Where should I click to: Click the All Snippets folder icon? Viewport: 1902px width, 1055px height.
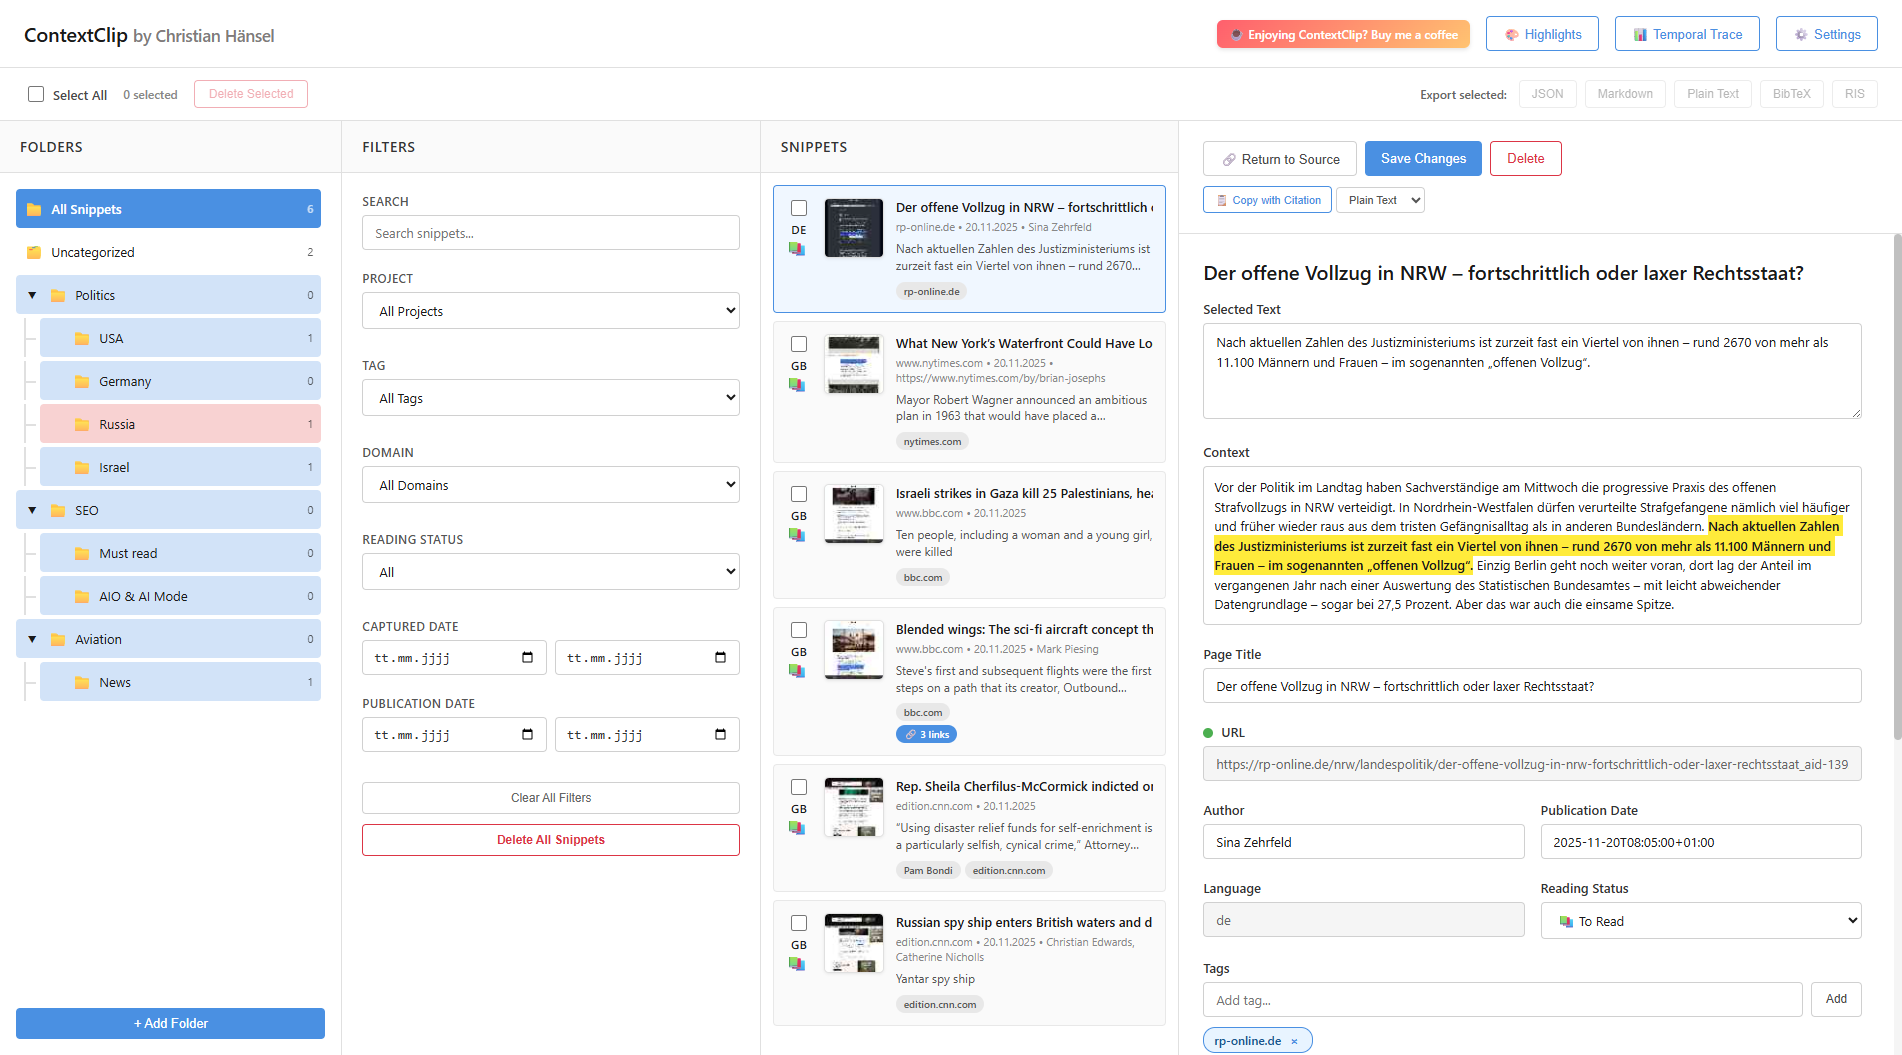(x=34, y=210)
